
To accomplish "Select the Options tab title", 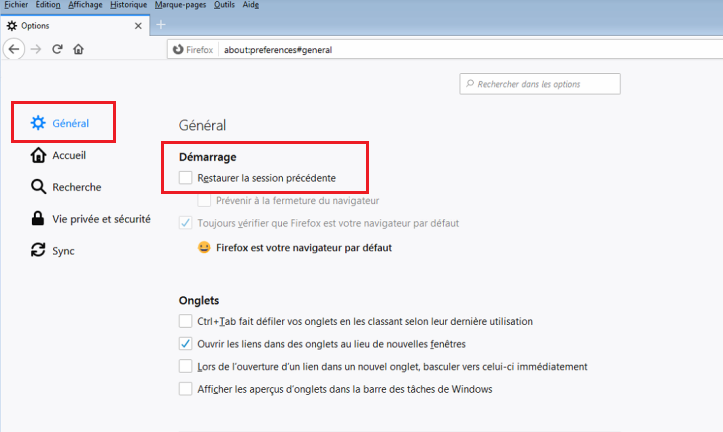I will point(35,26).
